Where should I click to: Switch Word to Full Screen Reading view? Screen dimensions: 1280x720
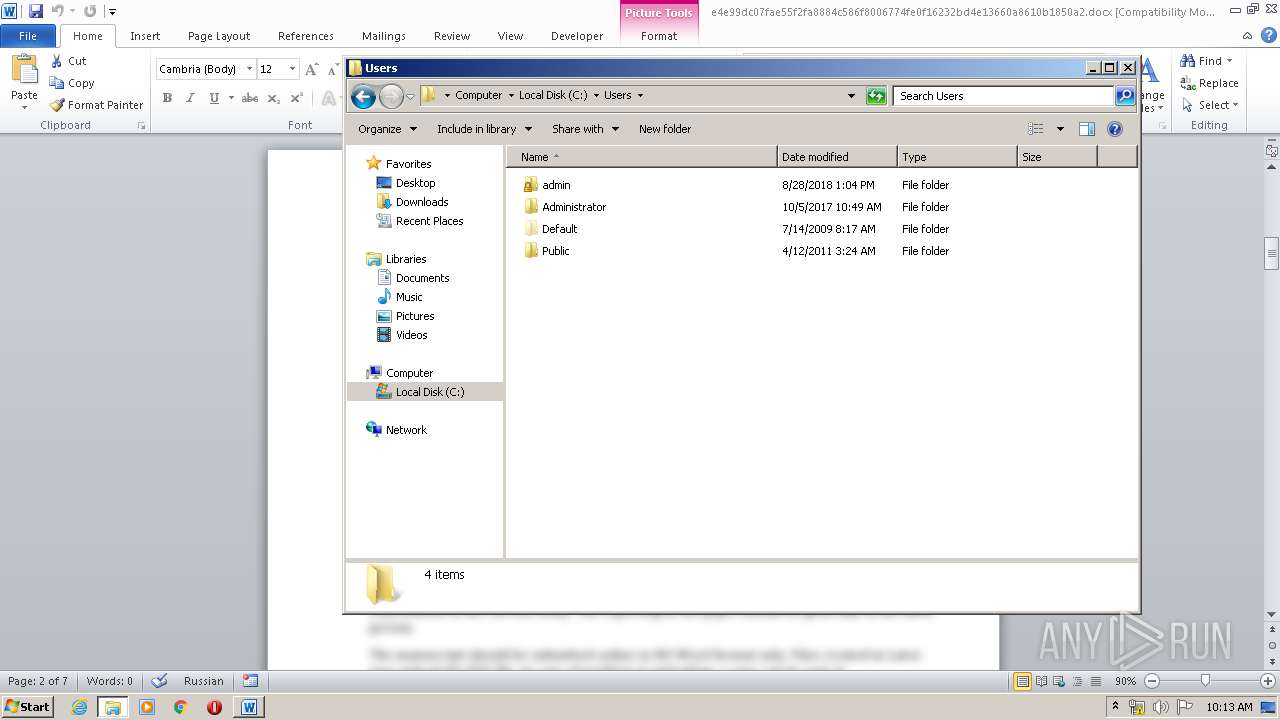click(x=1041, y=681)
